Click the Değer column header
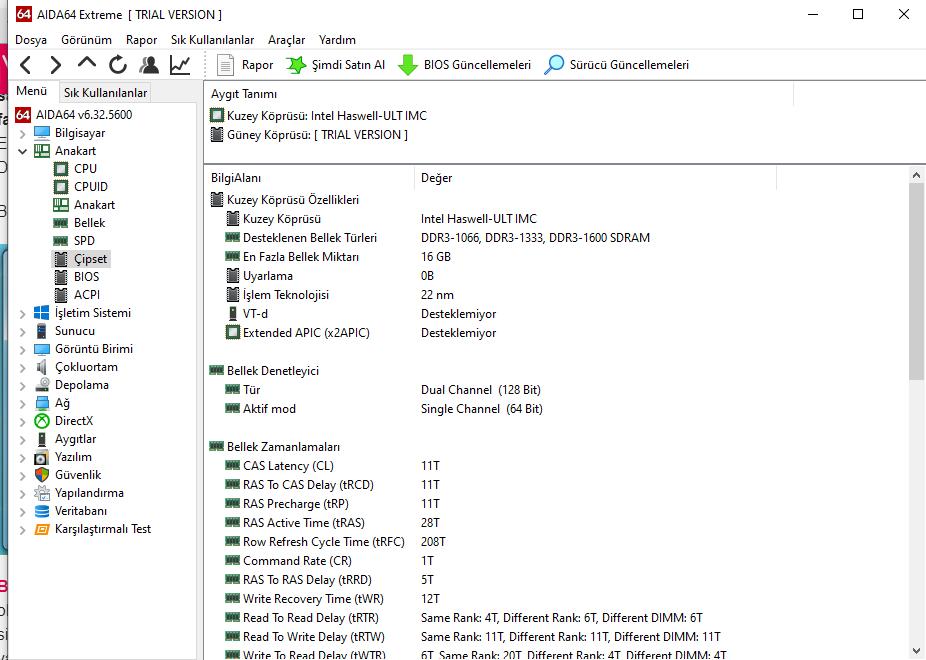 tap(437, 178)
